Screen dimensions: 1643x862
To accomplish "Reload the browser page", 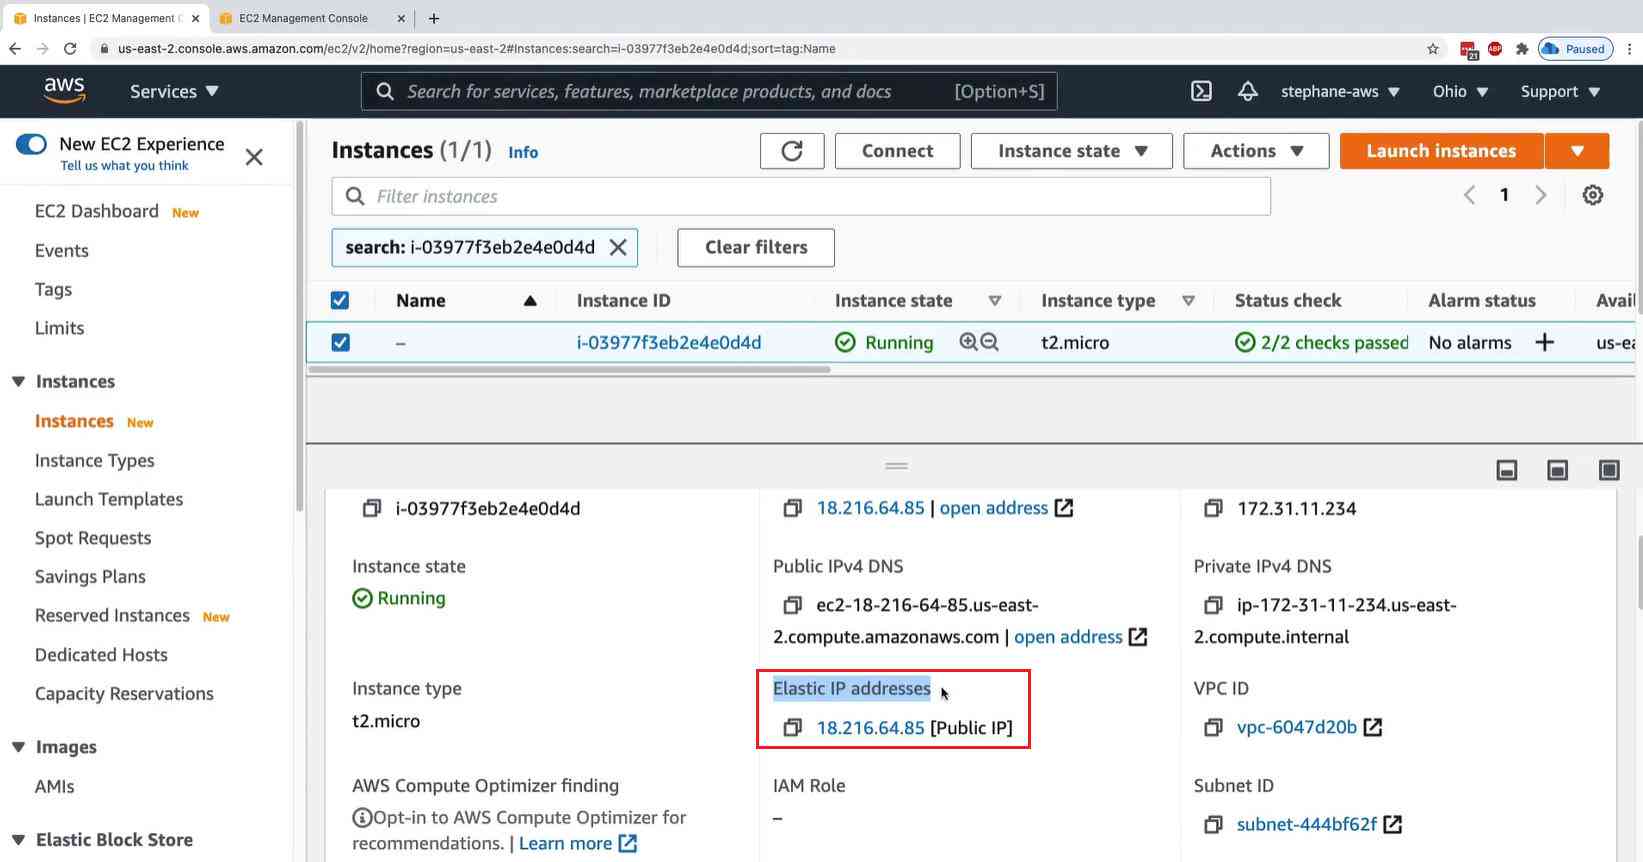I will click(70, 48).
